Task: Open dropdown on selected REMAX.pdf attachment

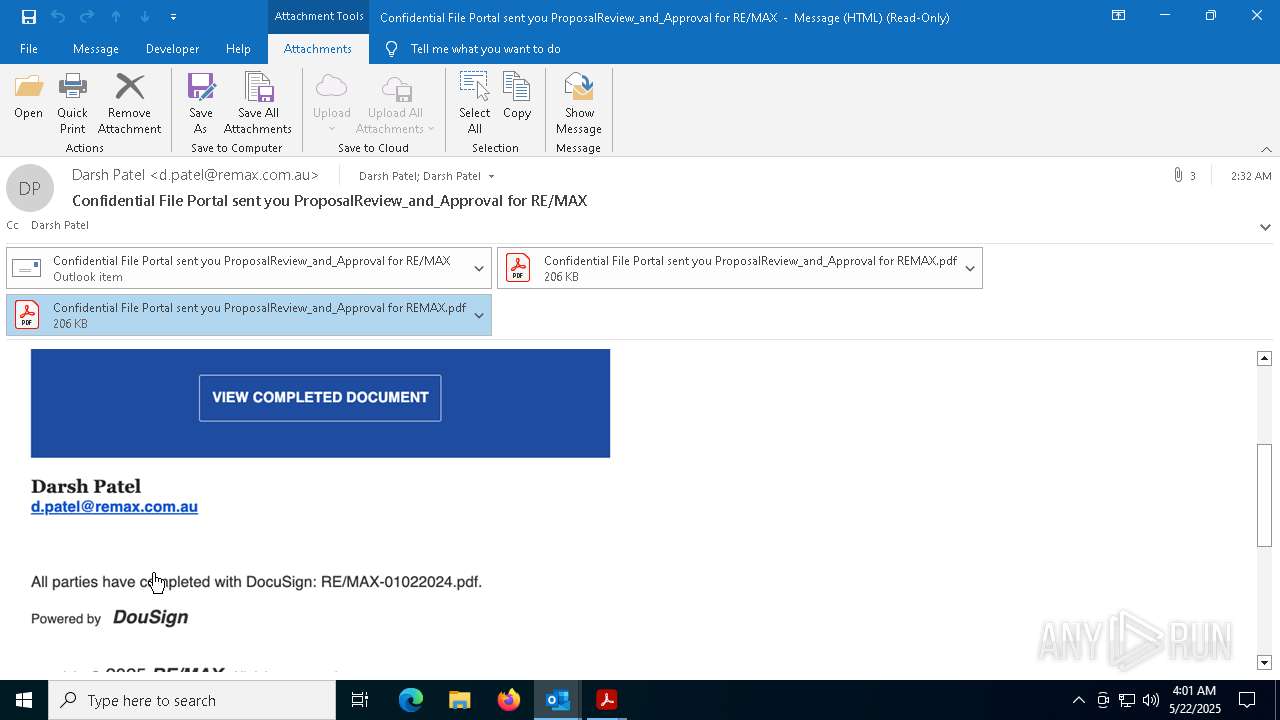Action: [x=479, y=315]
